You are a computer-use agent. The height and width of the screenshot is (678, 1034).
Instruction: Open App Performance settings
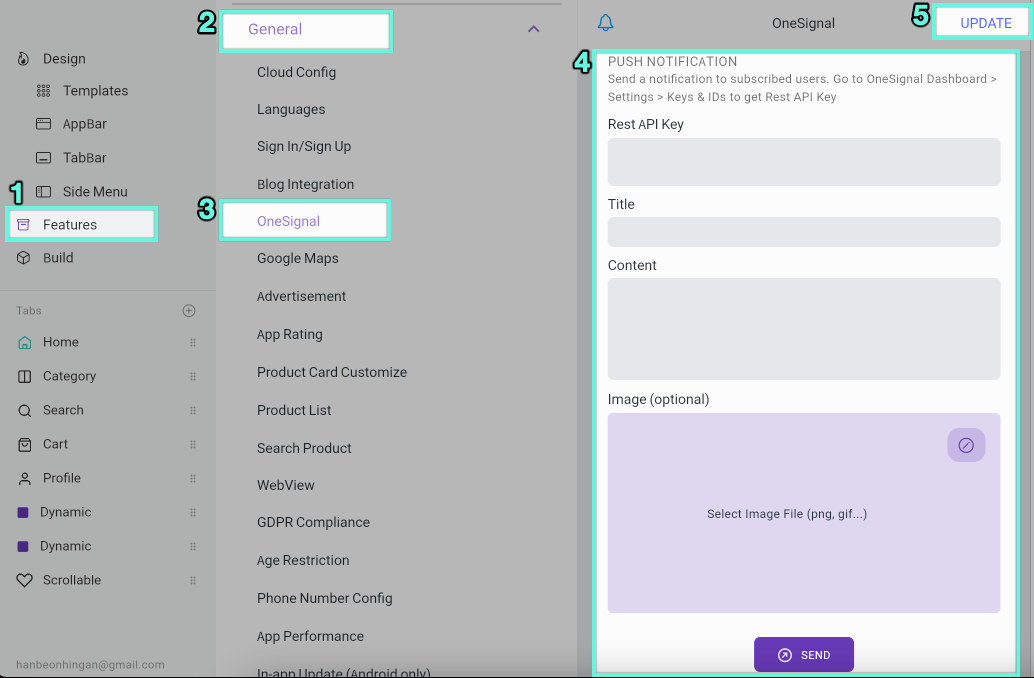coord(310,636)
